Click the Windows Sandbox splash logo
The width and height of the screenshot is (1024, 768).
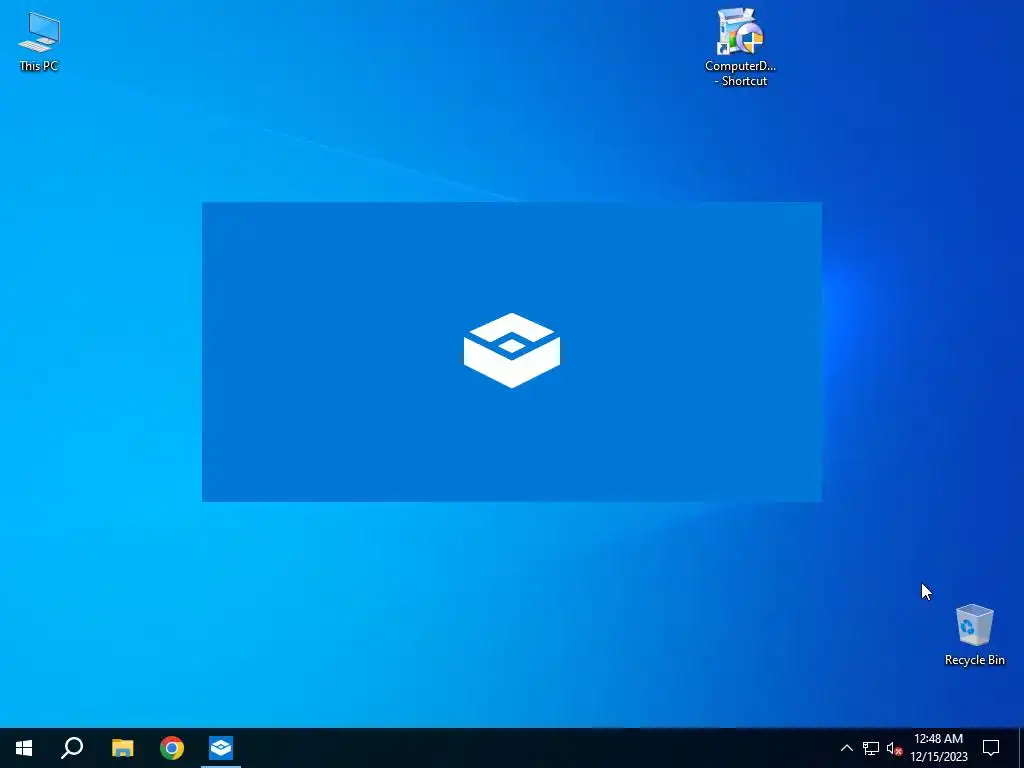[x=512, y=351]
